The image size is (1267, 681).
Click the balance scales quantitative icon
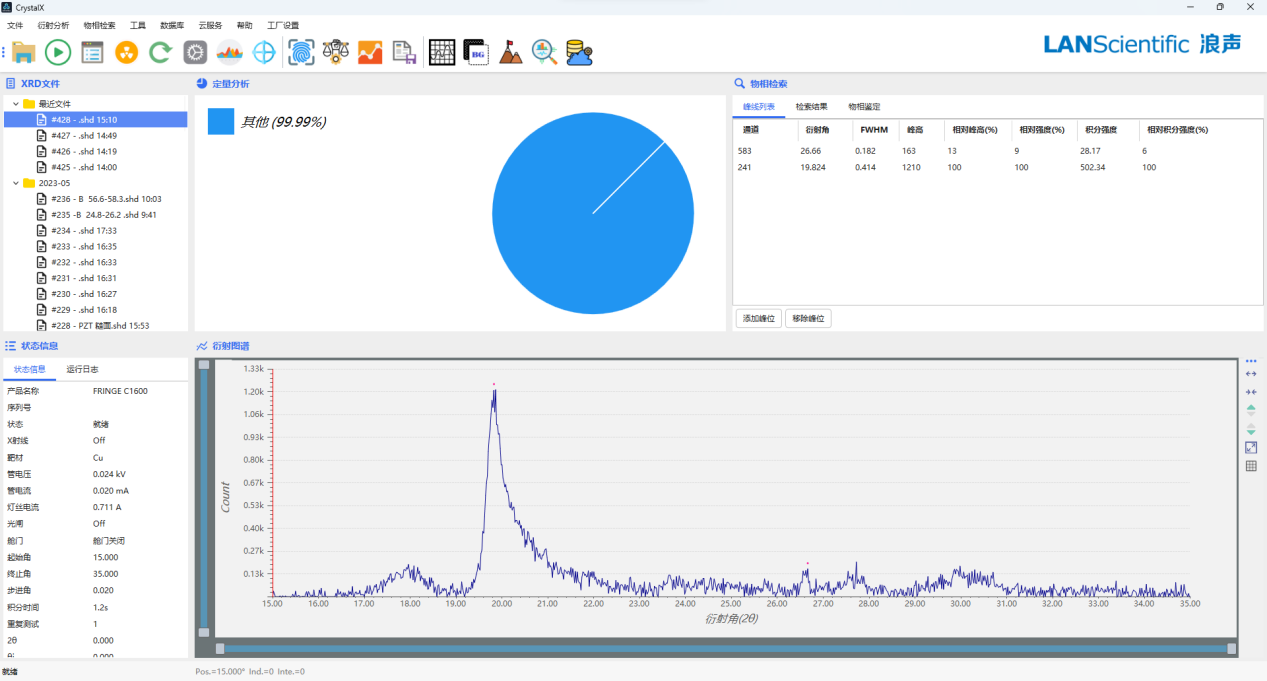(x=335, y=52)
